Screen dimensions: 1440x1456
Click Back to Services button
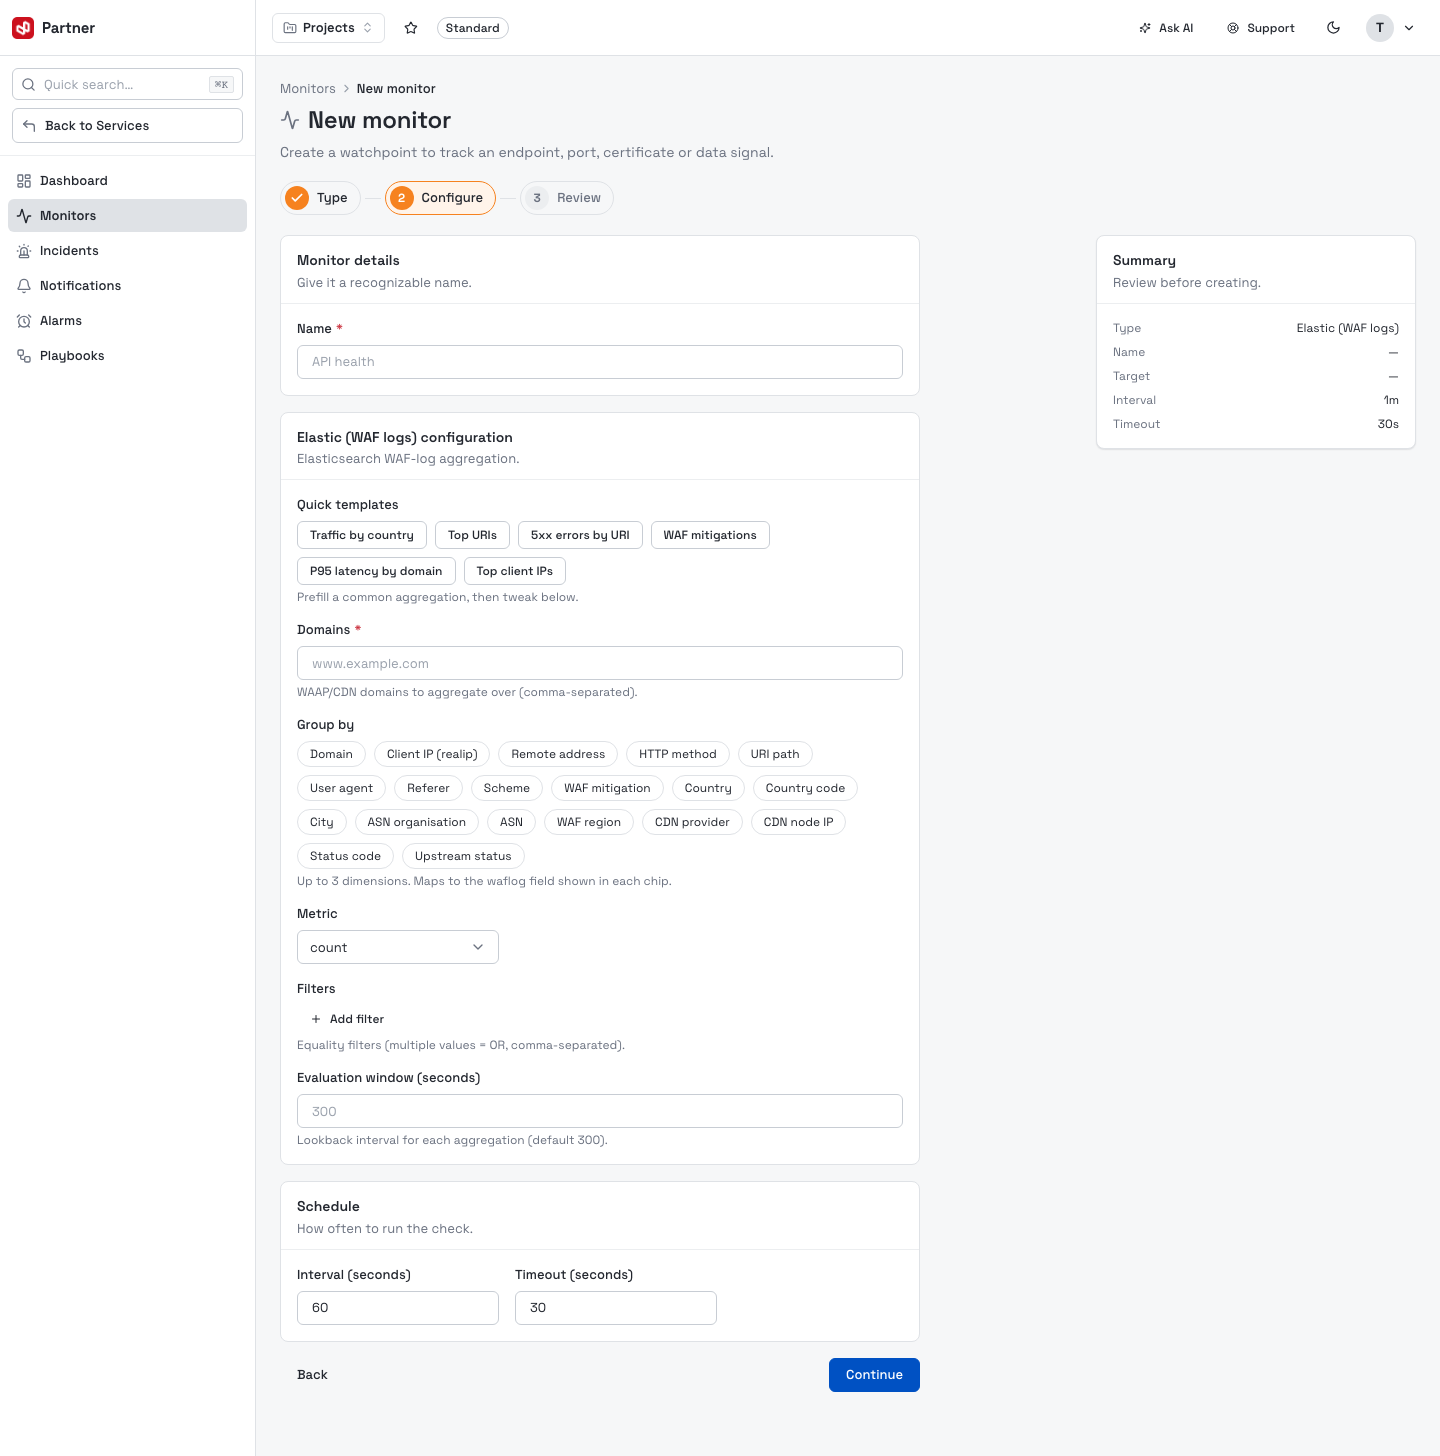coord(127,125)
